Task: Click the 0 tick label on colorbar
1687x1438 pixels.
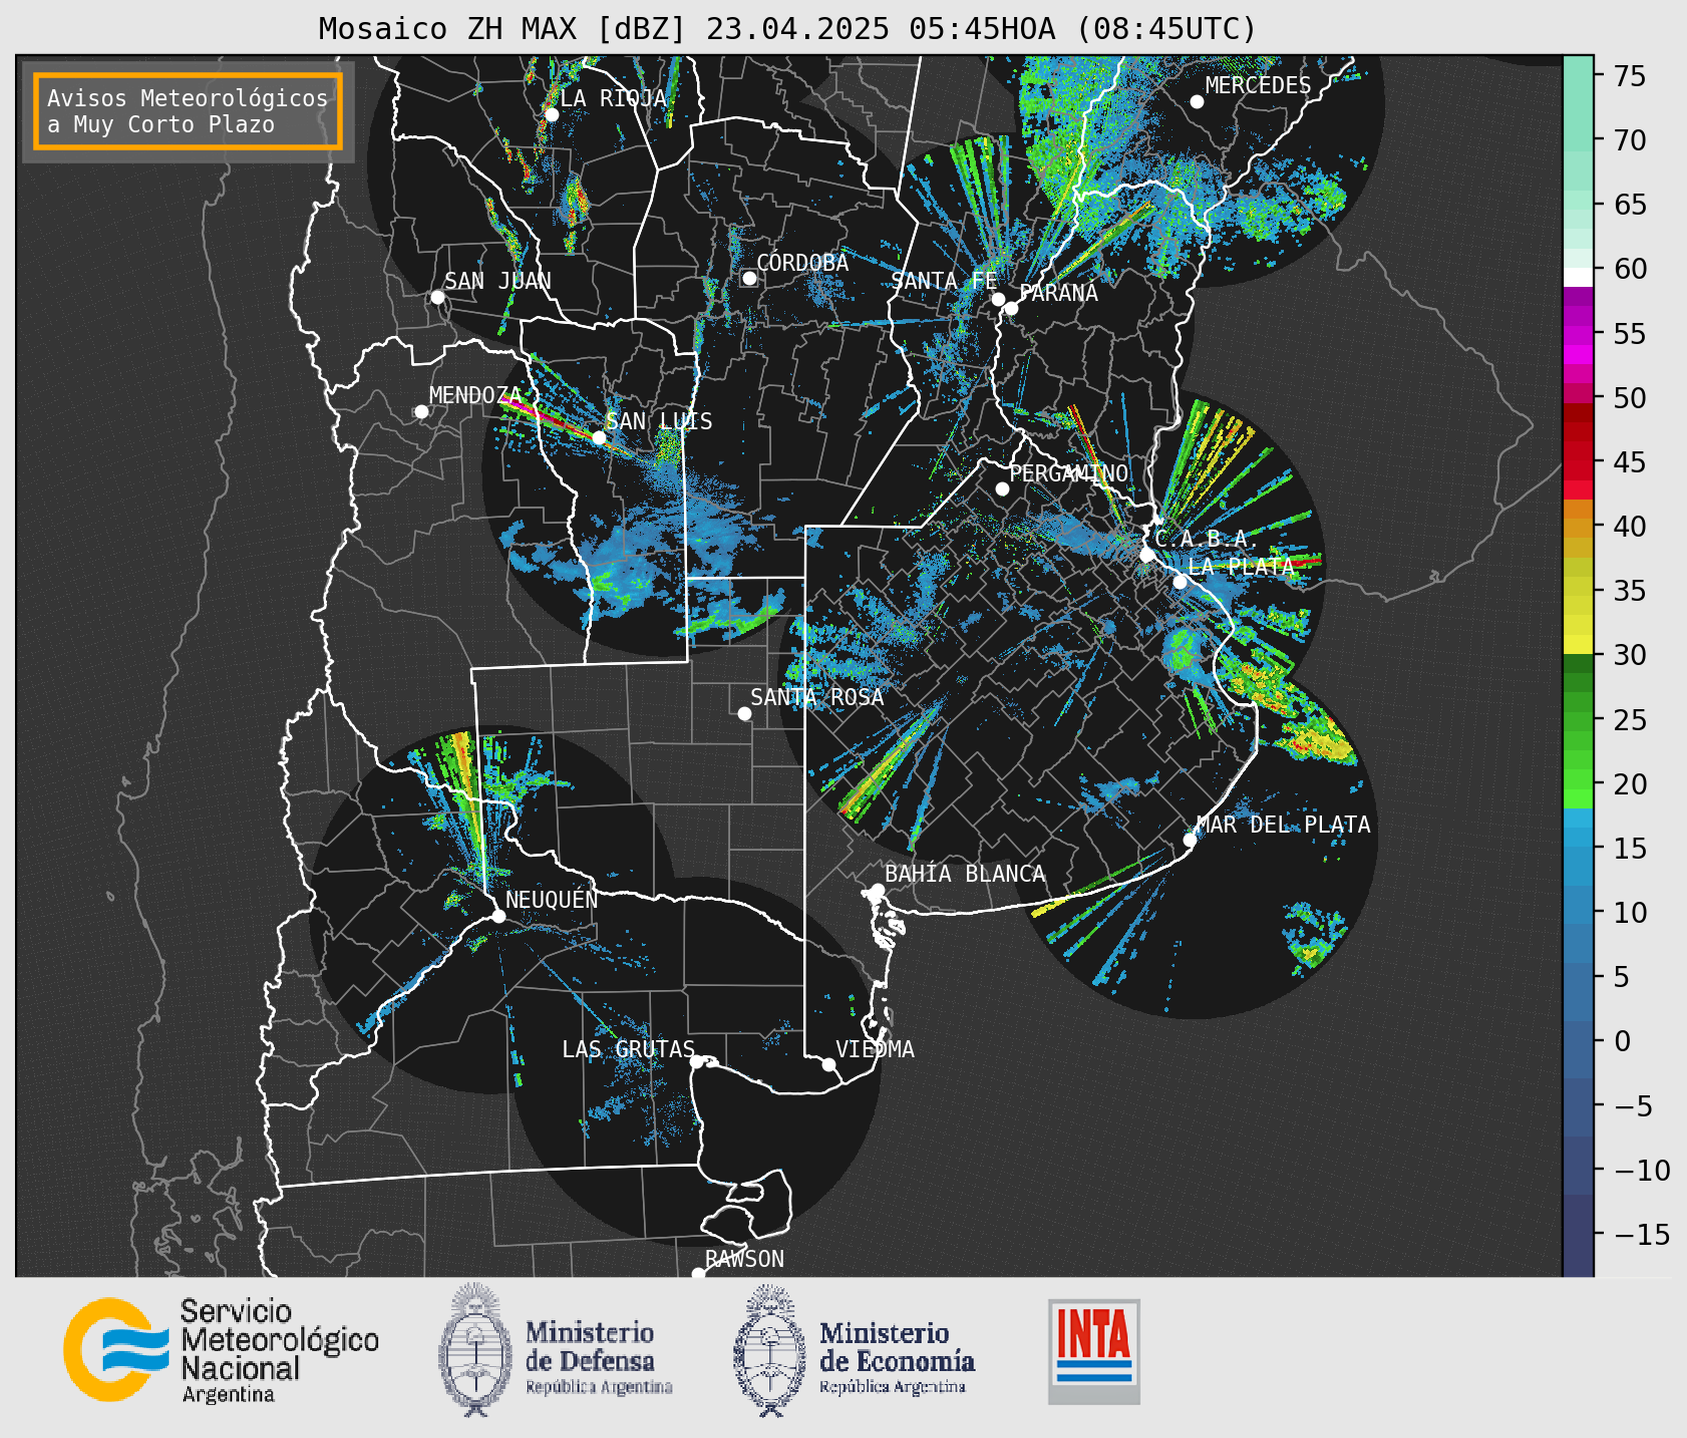Action: 1622,1041
